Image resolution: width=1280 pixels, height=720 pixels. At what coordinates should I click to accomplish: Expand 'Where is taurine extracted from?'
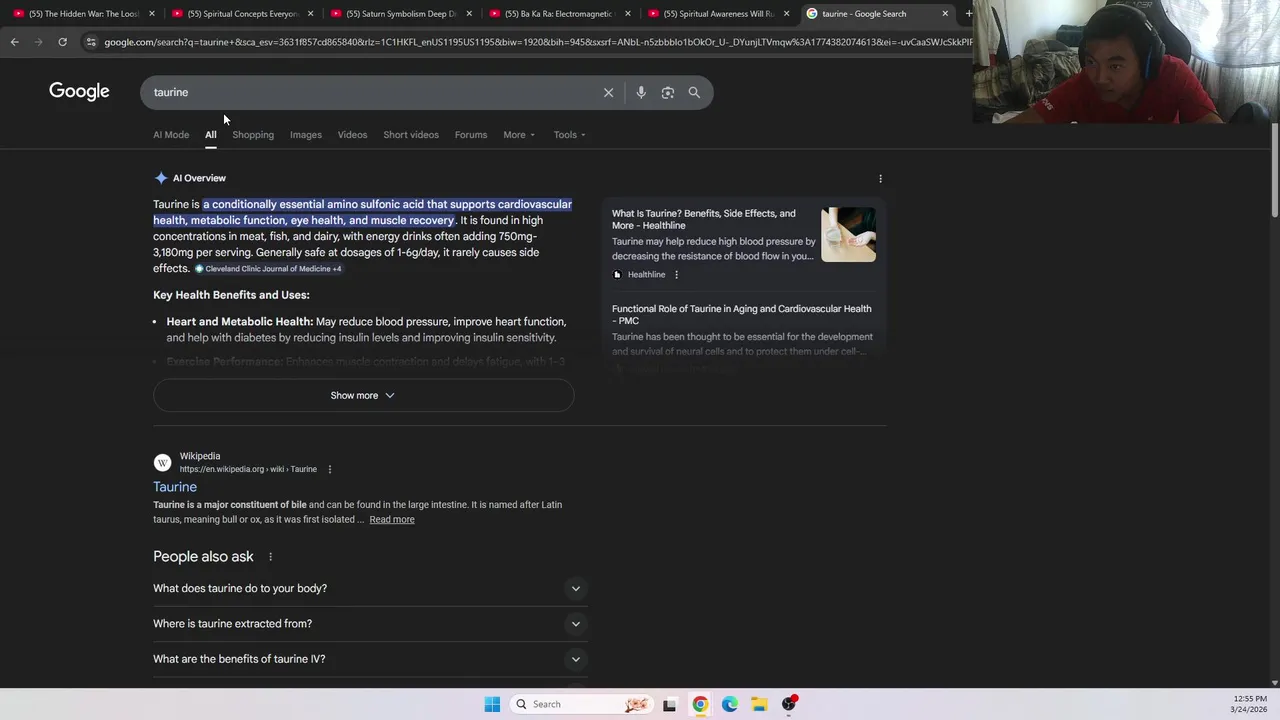coord(370,624)
